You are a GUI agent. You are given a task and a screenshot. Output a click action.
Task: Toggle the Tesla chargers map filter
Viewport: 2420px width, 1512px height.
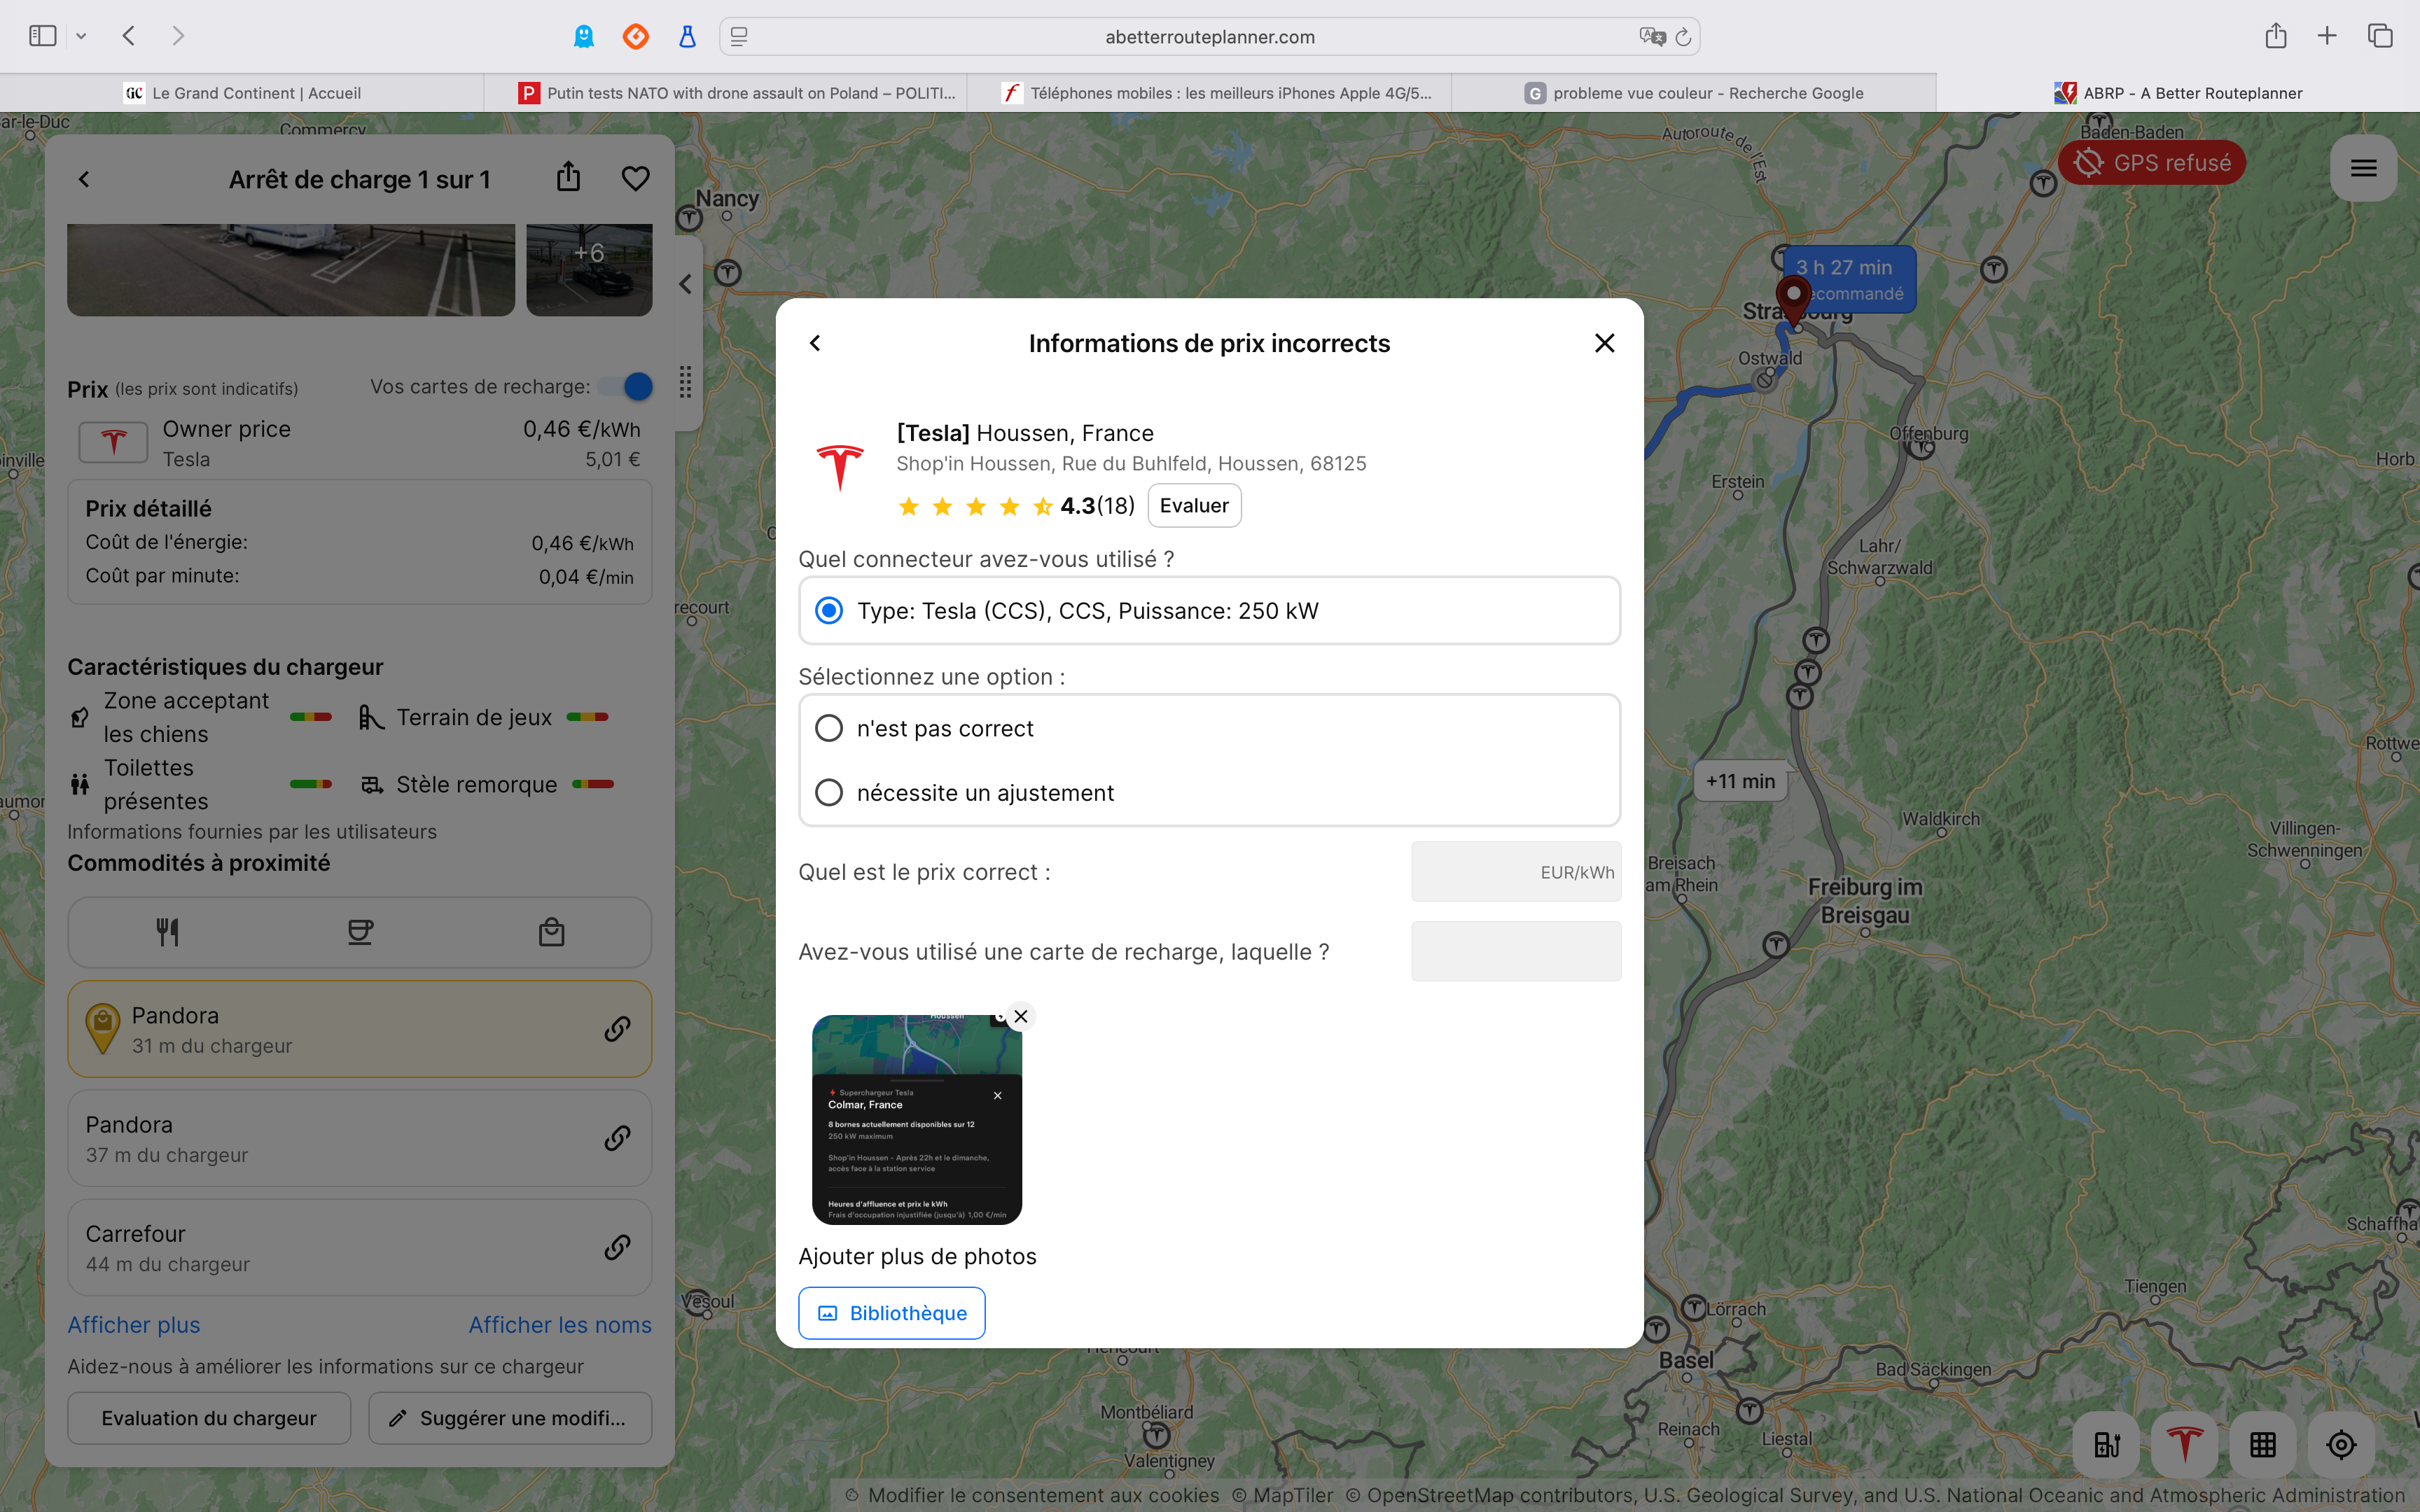(2185, 1444)
